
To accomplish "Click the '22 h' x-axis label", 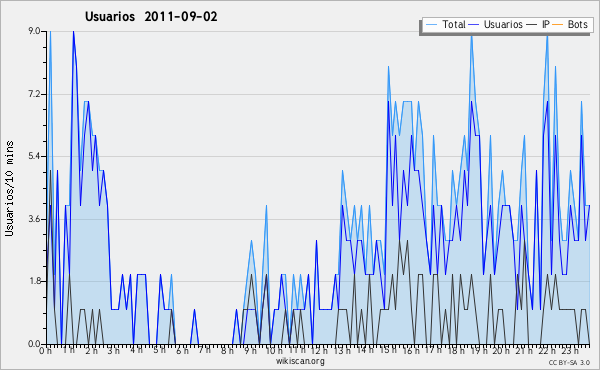I will 546,350.
